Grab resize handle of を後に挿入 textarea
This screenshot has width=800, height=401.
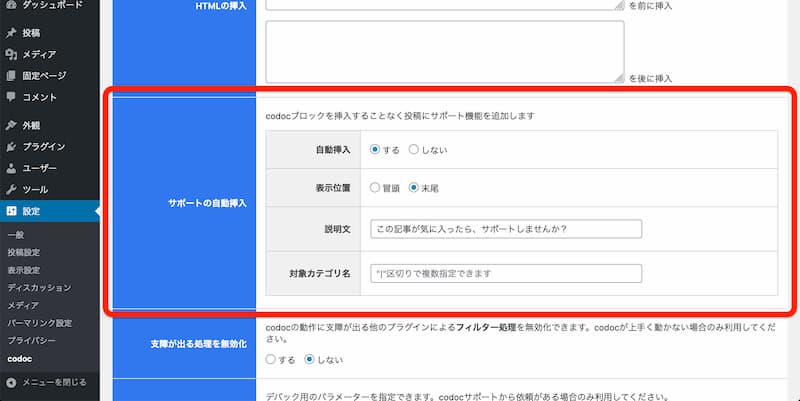click(x=619, y=78)
